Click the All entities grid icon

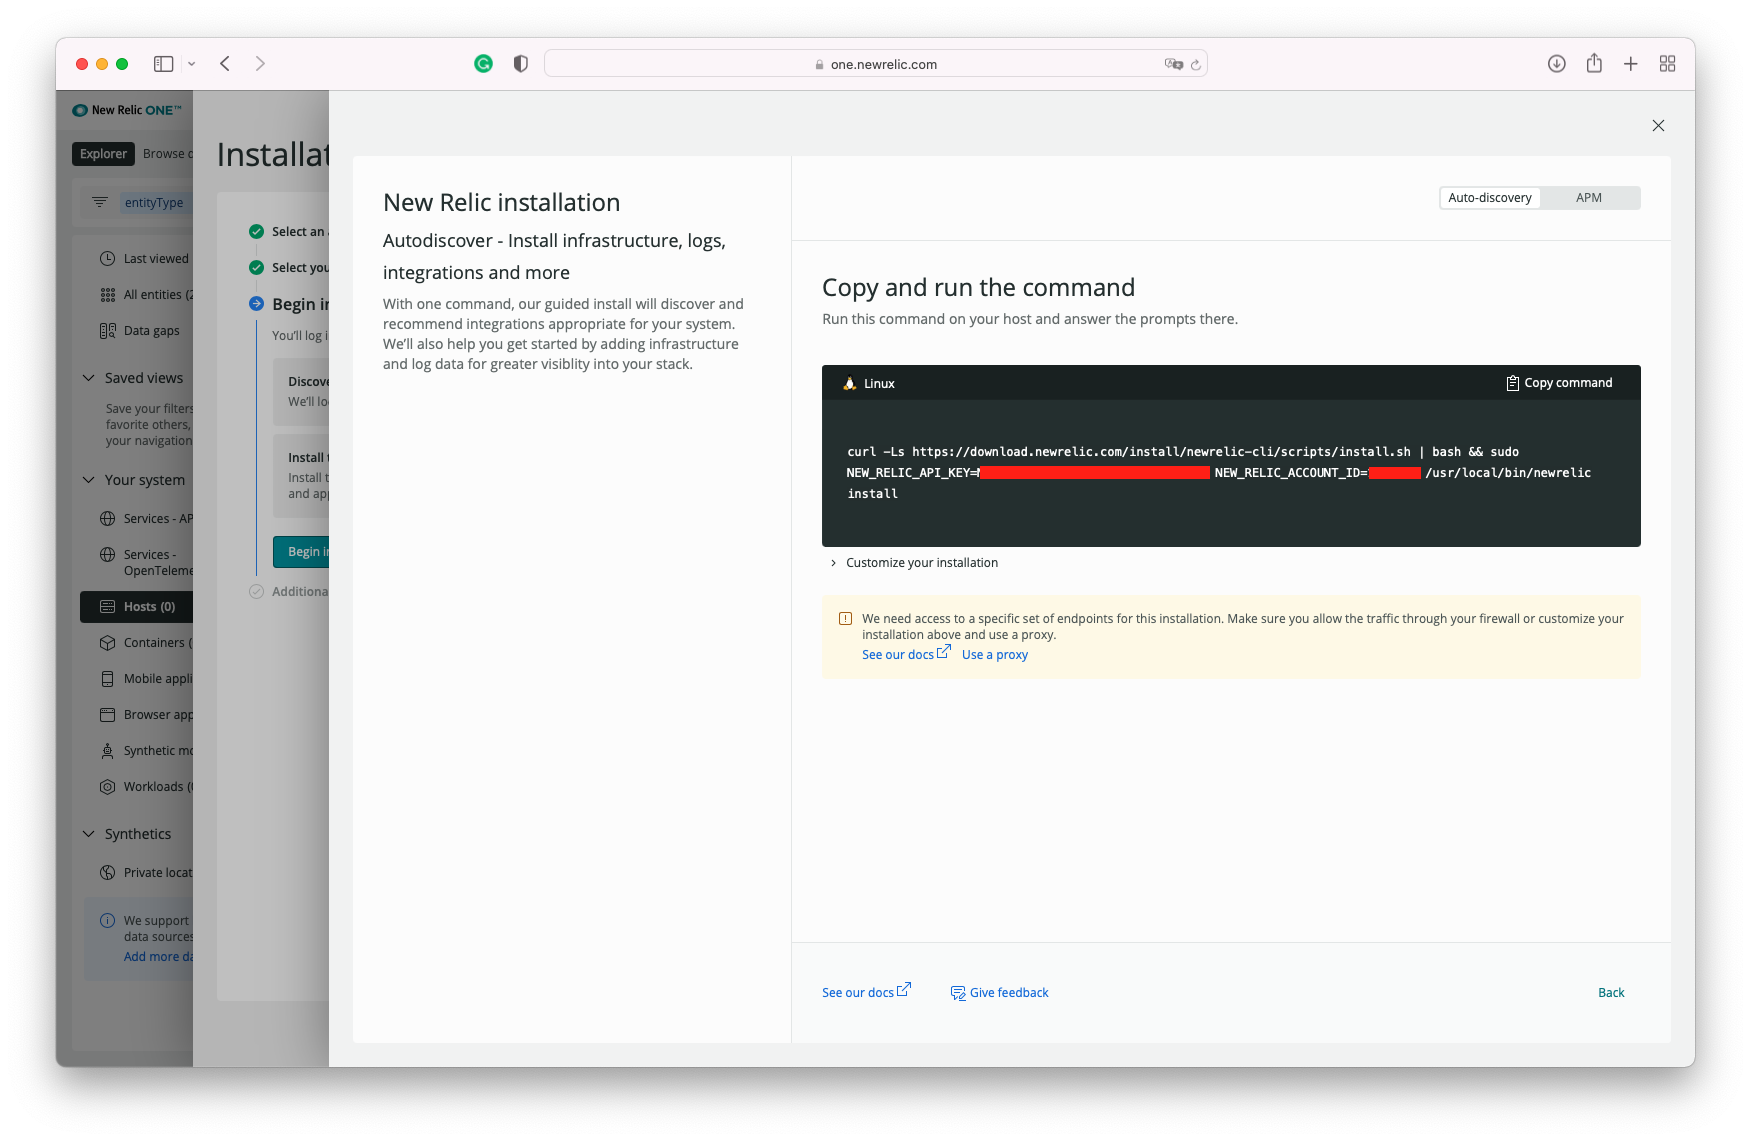tap(107, 295)
